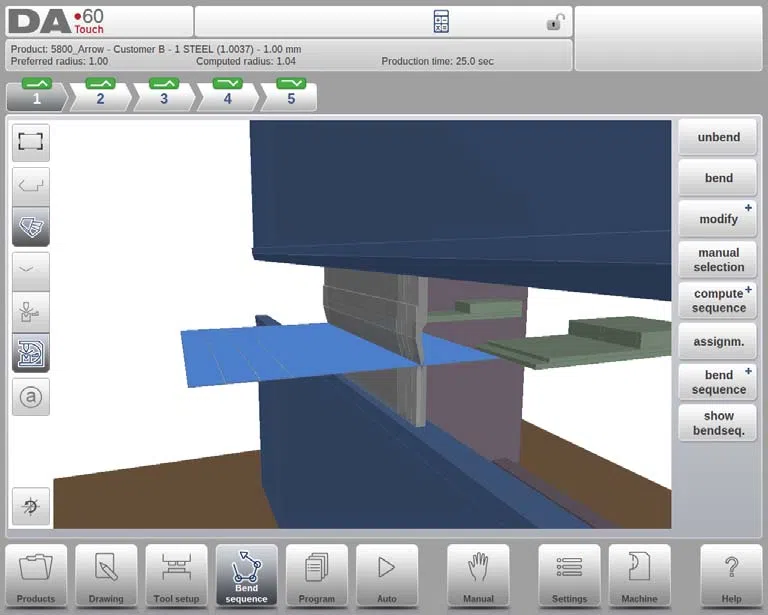Image resolution: width=768 pixels, height=615 pixels.
Task: Toggle the machine view icon
Action: (30, 353)
